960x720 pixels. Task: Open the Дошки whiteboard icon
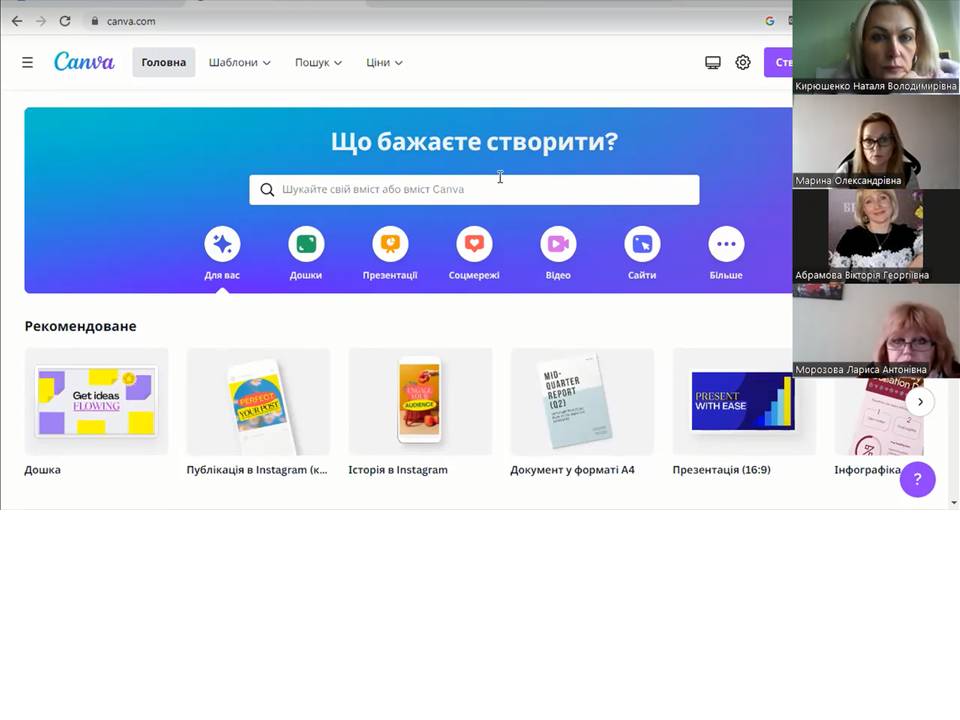tap(306, 244)
